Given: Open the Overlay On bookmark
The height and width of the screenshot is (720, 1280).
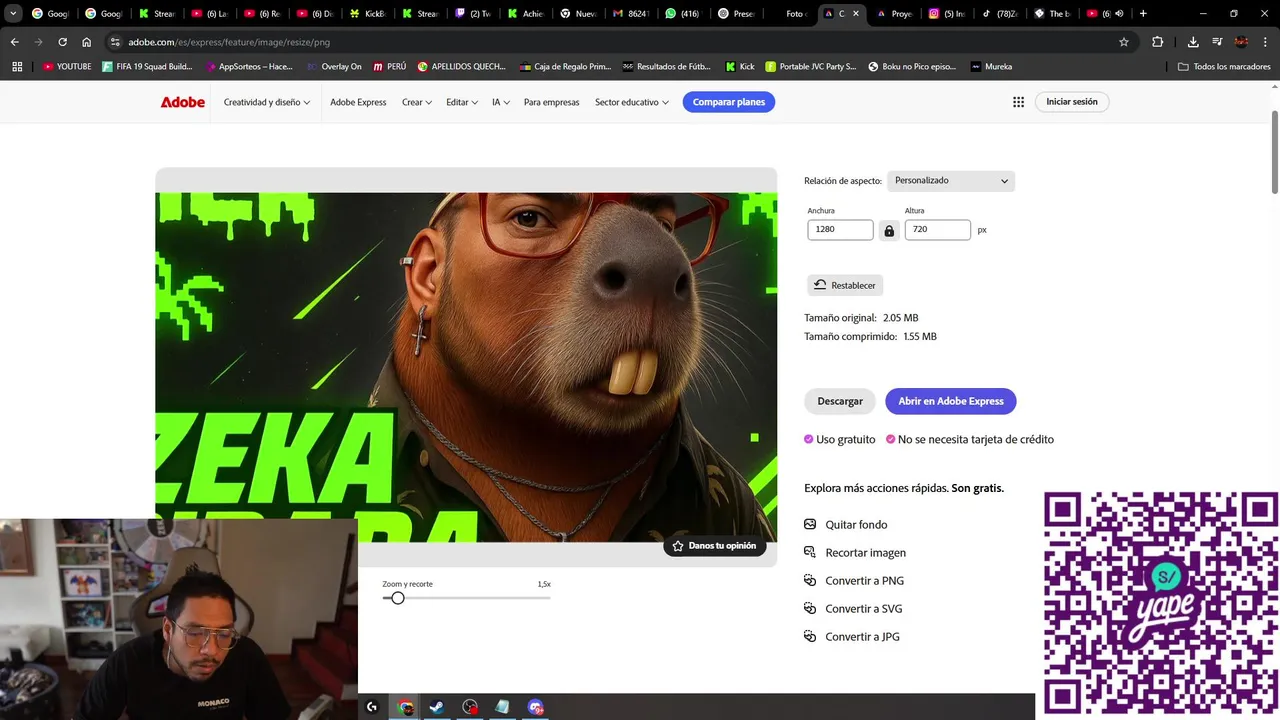Looking at the screenshot, I should pos(335,66).
